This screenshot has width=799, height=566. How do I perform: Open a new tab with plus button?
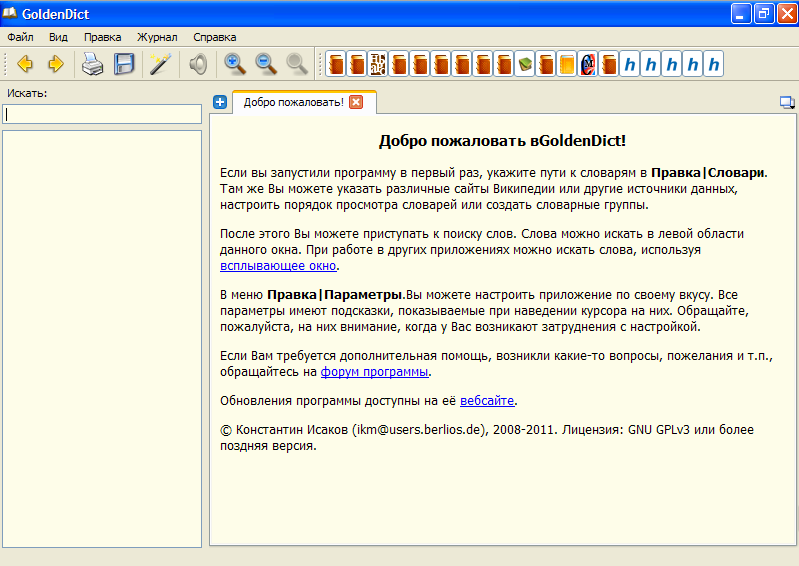[221, 102]
